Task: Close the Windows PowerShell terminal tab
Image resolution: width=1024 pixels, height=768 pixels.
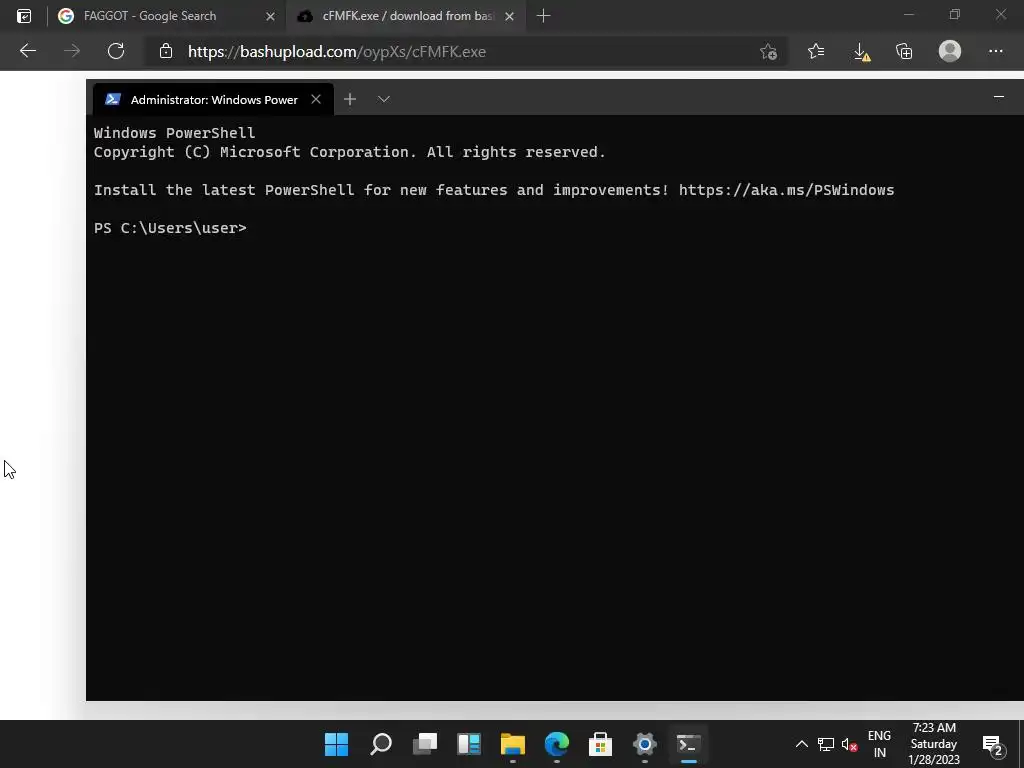Action: 316,99
